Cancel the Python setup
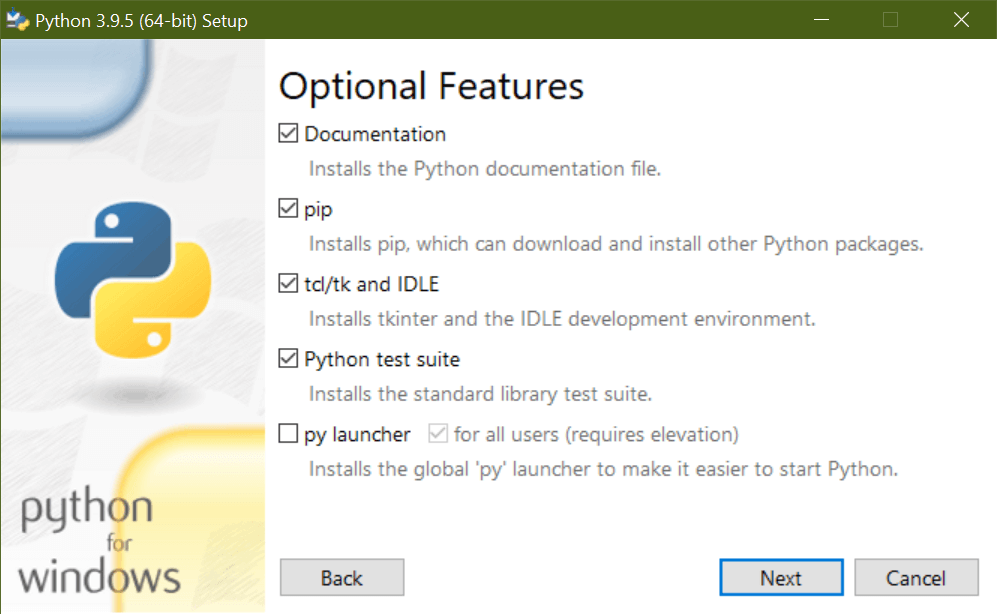Screen dimensions: 997x614 (x=915, y=577)
